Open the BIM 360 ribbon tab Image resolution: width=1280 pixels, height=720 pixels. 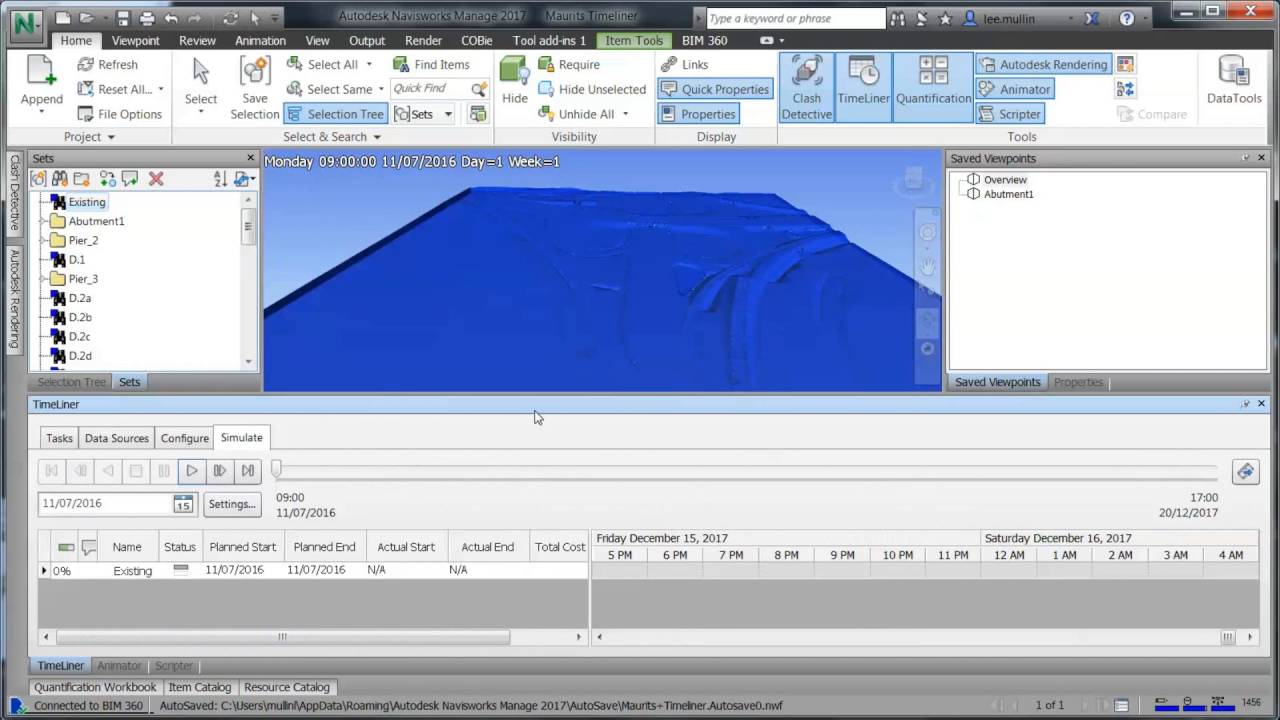pyautogui.click(x=704, y=41)
